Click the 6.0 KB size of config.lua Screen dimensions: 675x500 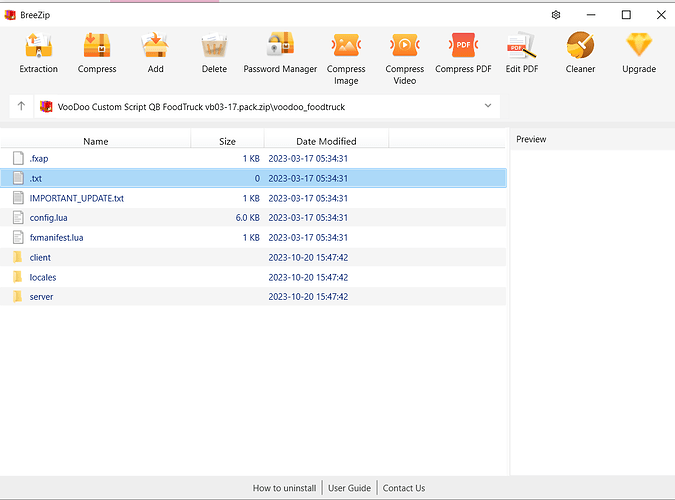pos(248,217)
